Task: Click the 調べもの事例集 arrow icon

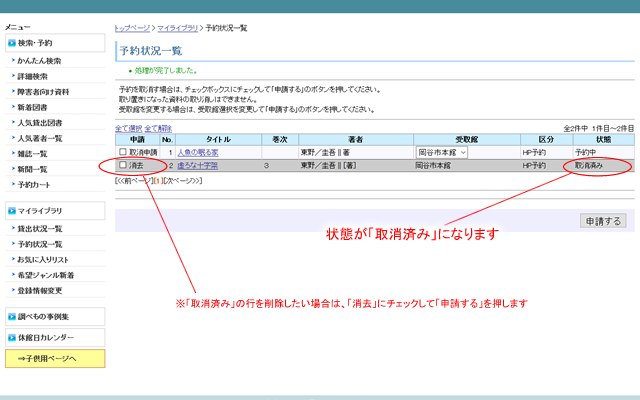Action: pyautogui.click(x=11, y=317)
